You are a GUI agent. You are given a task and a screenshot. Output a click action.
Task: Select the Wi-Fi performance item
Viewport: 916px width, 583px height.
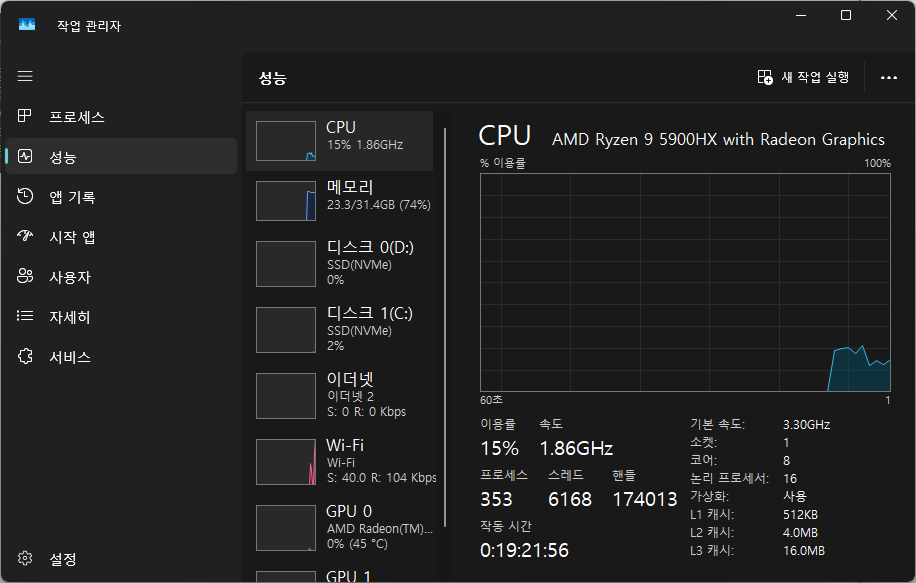tap(340, 462)
